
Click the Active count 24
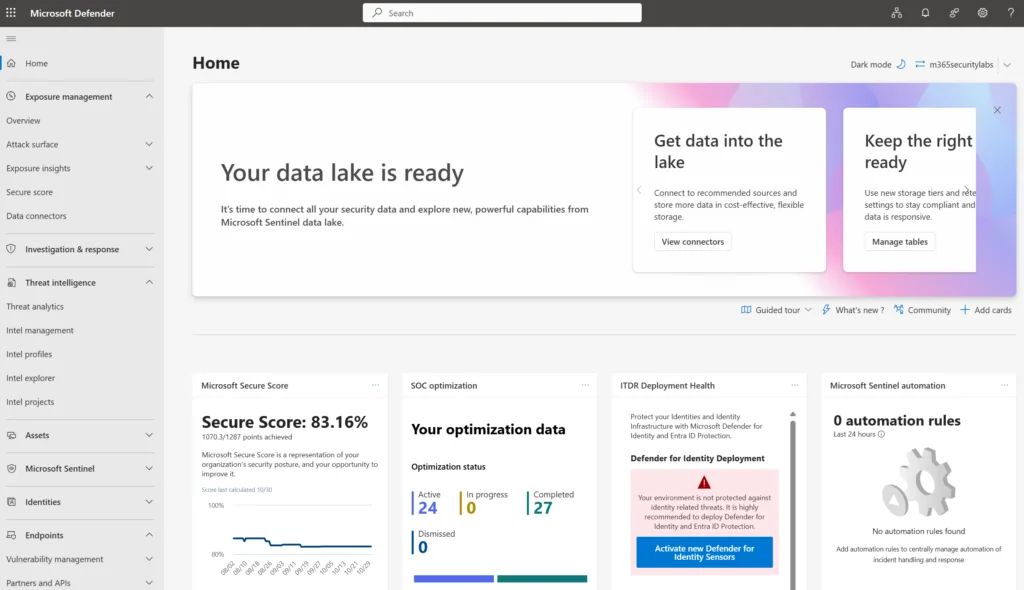click(x=428, y=508)
